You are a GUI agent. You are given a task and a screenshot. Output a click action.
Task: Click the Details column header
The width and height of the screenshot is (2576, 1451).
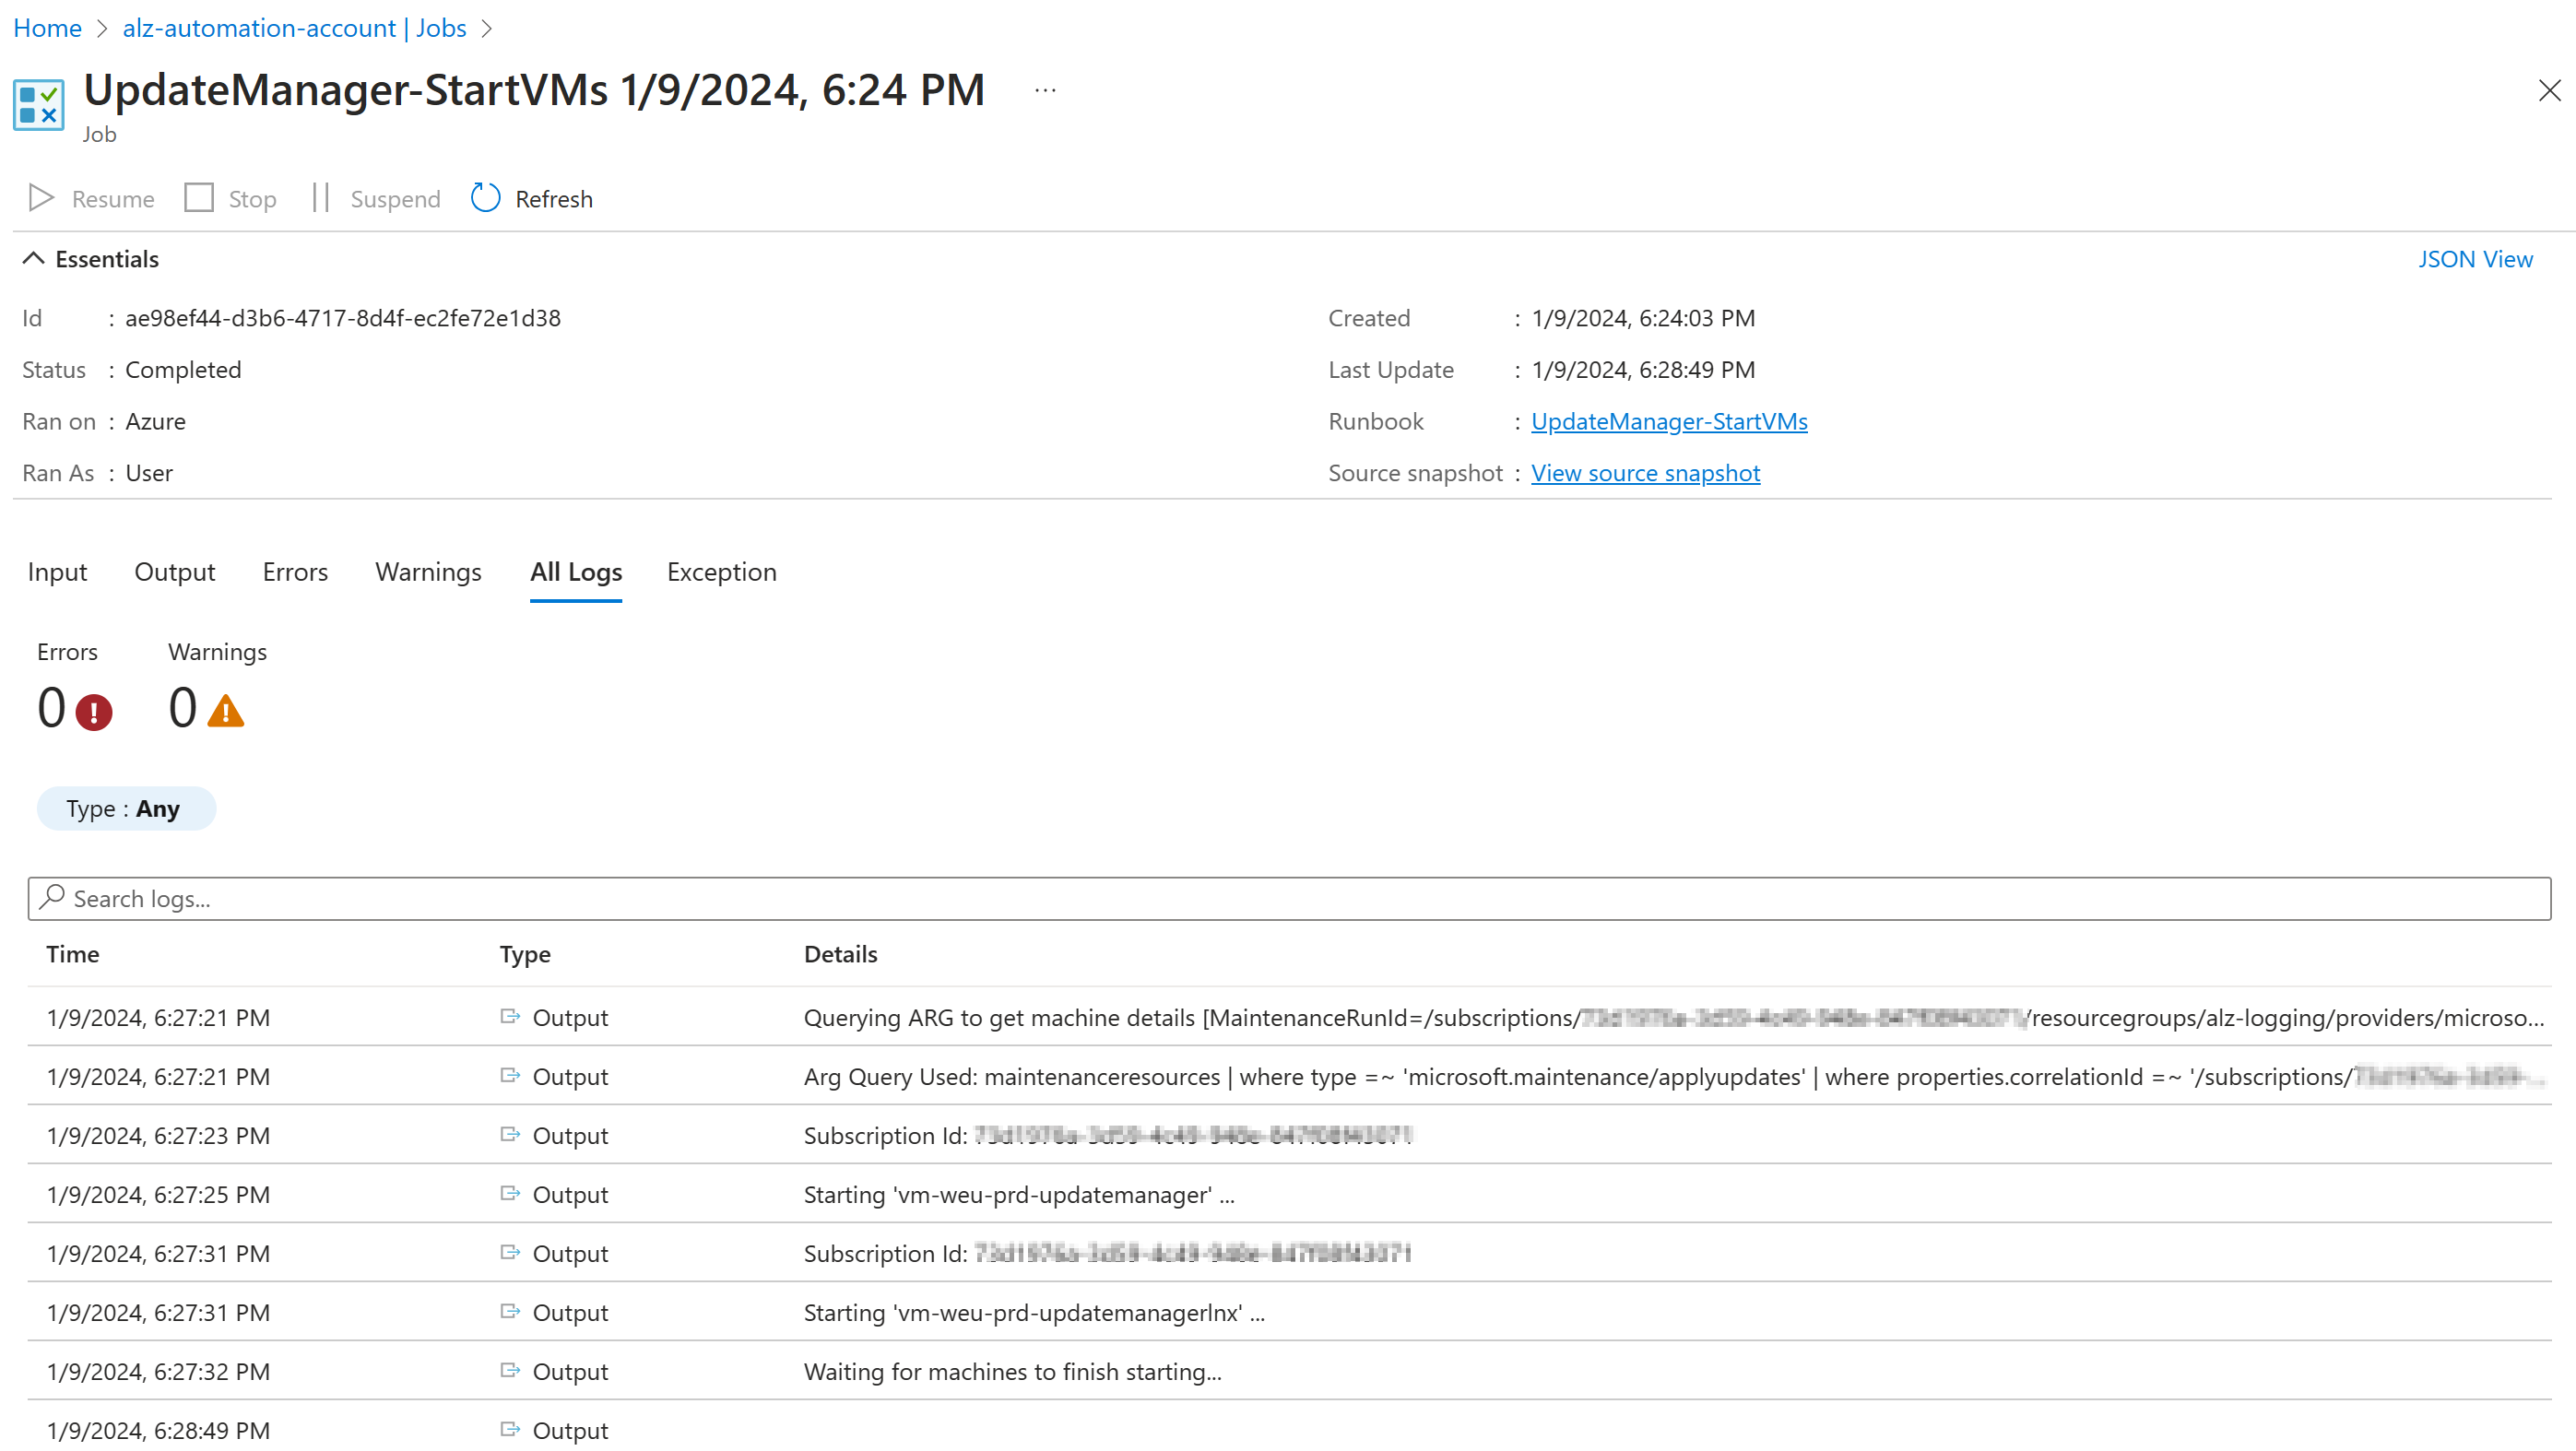[x=841, y=954]
